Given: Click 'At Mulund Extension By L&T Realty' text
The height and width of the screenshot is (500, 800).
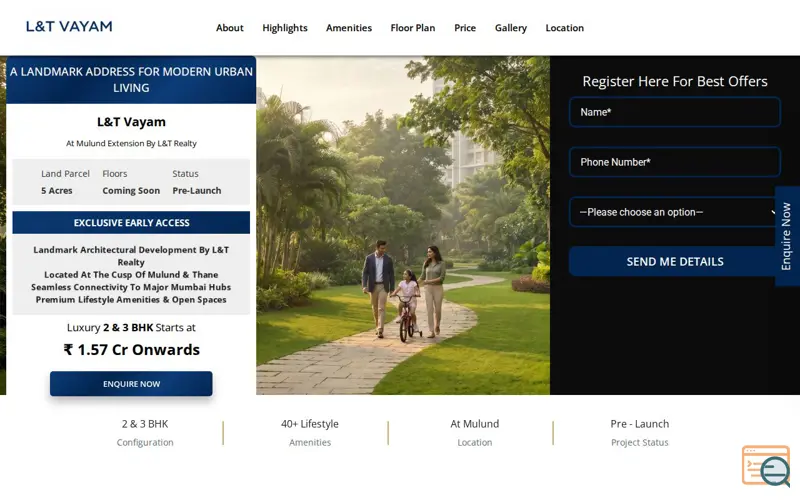Looking at the screenshot, I should 131,143.
